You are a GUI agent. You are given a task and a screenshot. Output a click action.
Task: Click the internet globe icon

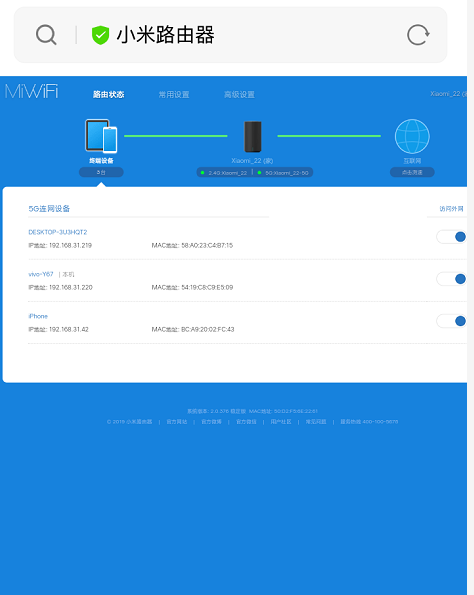point(412,136)
